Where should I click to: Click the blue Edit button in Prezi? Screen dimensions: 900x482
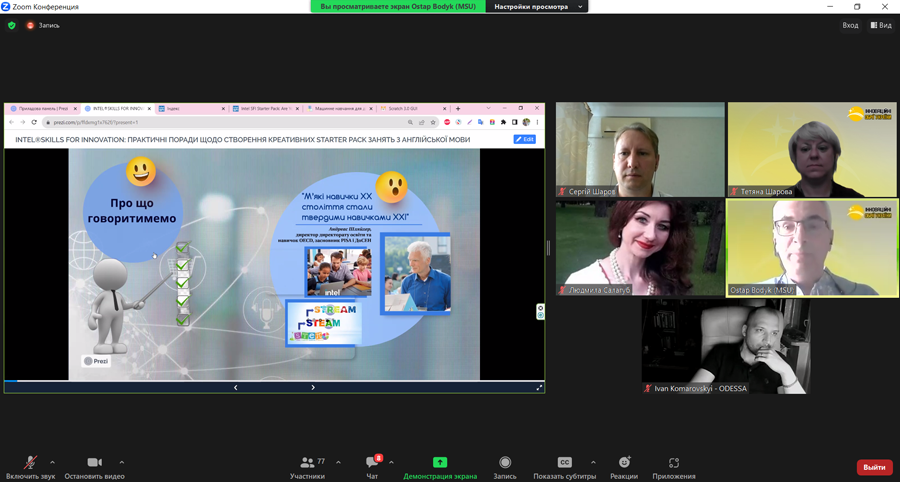(524, 139)
